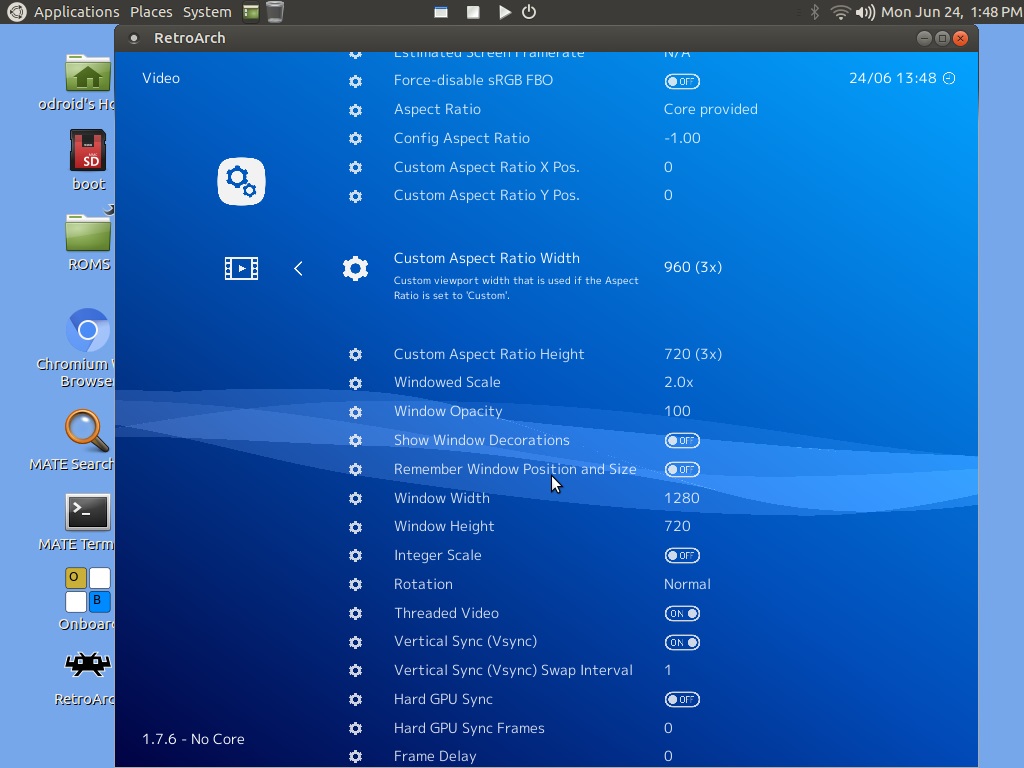Toggle Force-disable sRGB FBO switch

[x=682, y=81]
